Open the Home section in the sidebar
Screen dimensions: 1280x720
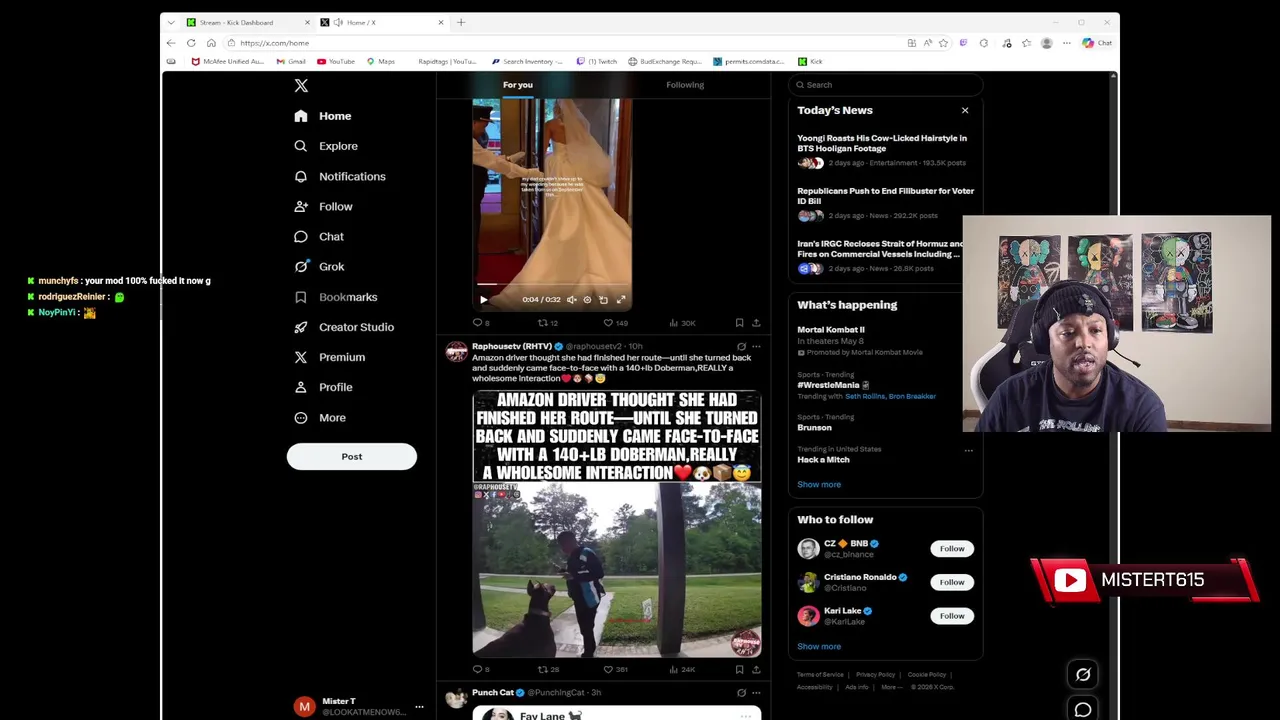coord(323,116)
